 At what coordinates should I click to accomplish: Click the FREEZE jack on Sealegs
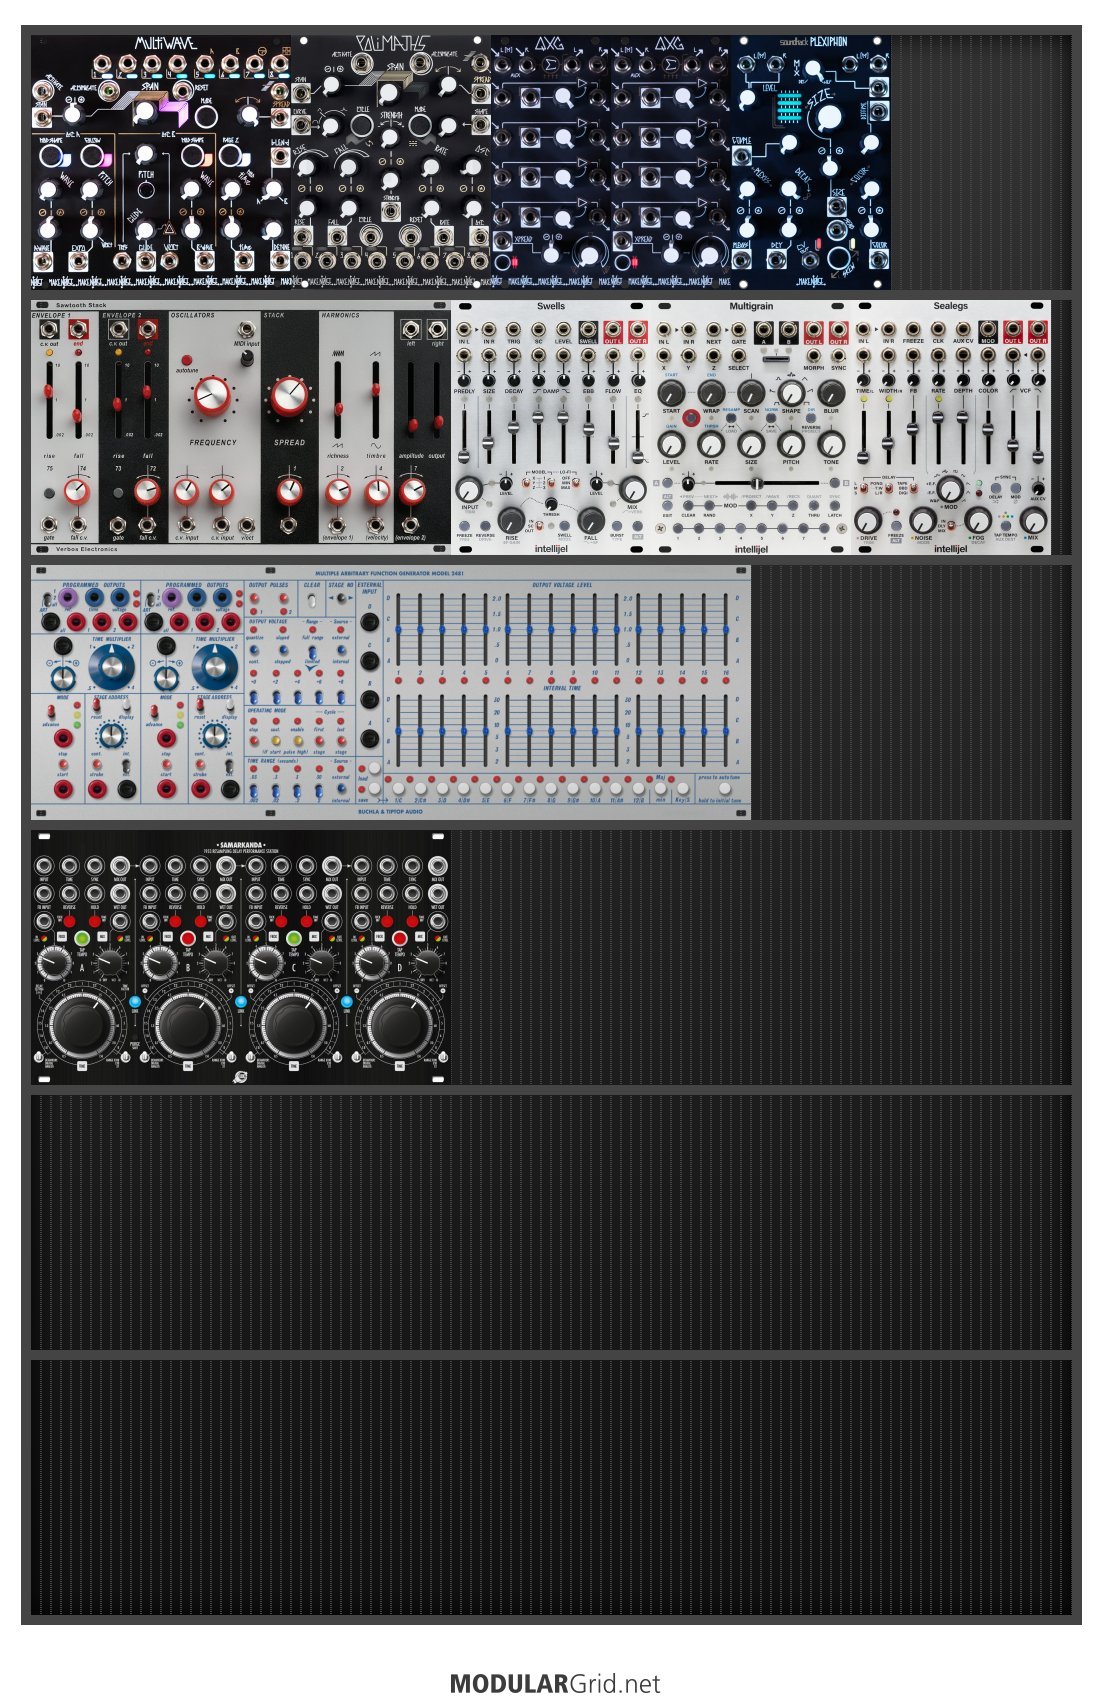[x=913, y=329]
